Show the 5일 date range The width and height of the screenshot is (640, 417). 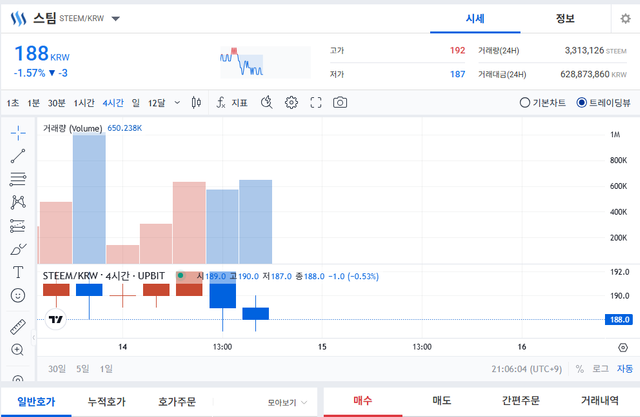pyautogui.click(x=82, y=369)
